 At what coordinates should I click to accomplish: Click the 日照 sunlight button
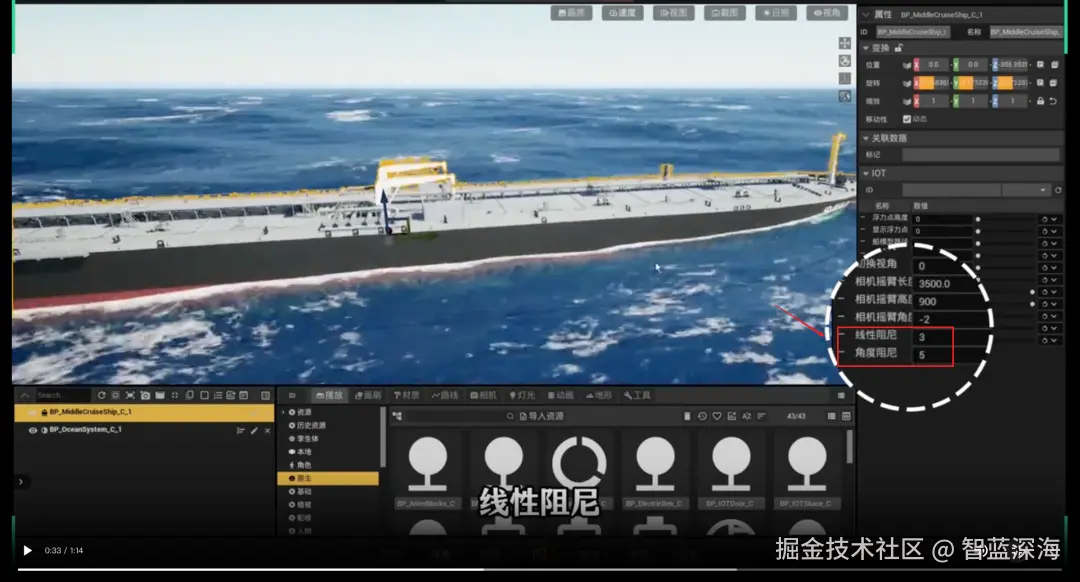coord(776,13)
